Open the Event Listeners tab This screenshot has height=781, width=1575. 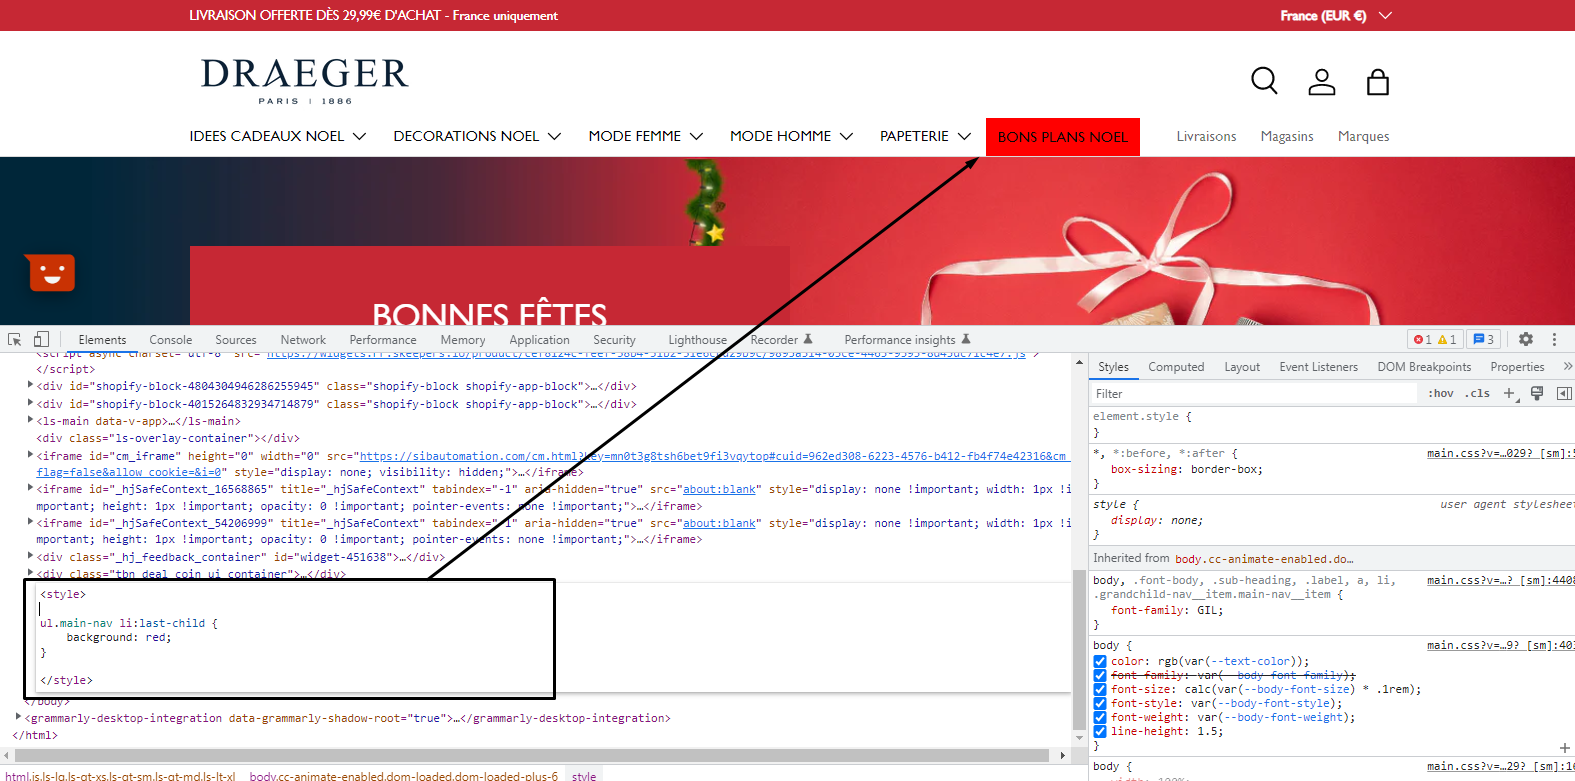coord(1318,367)
